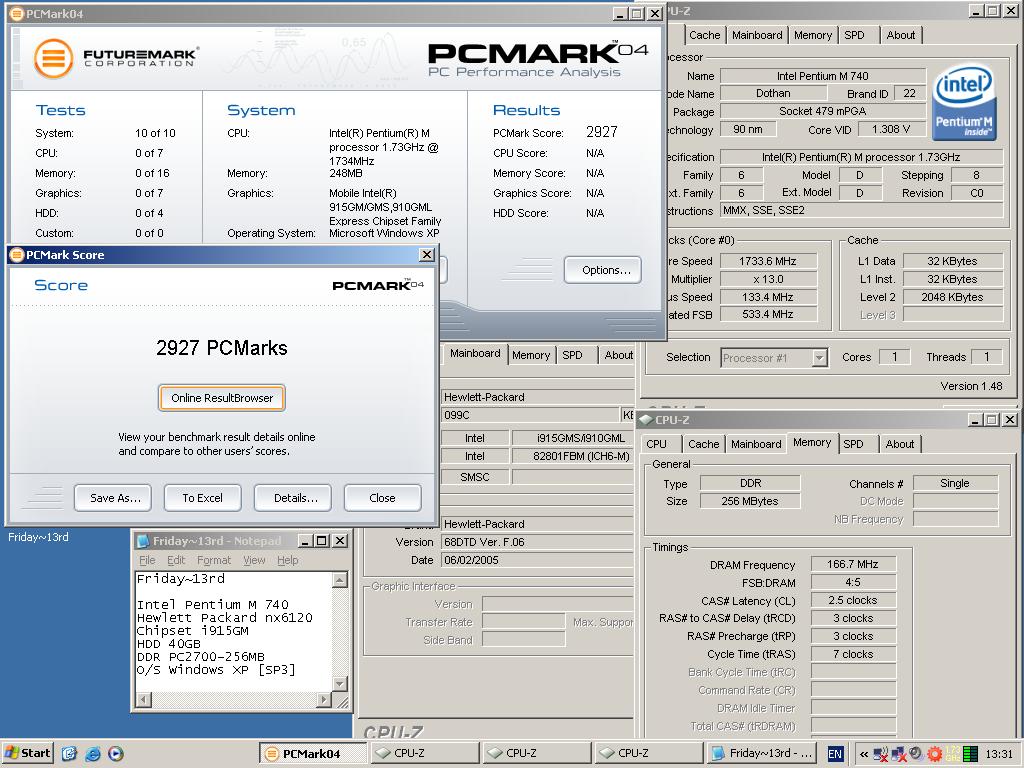
Task: Click Friday~13rd desktop label
Action: 38,537
